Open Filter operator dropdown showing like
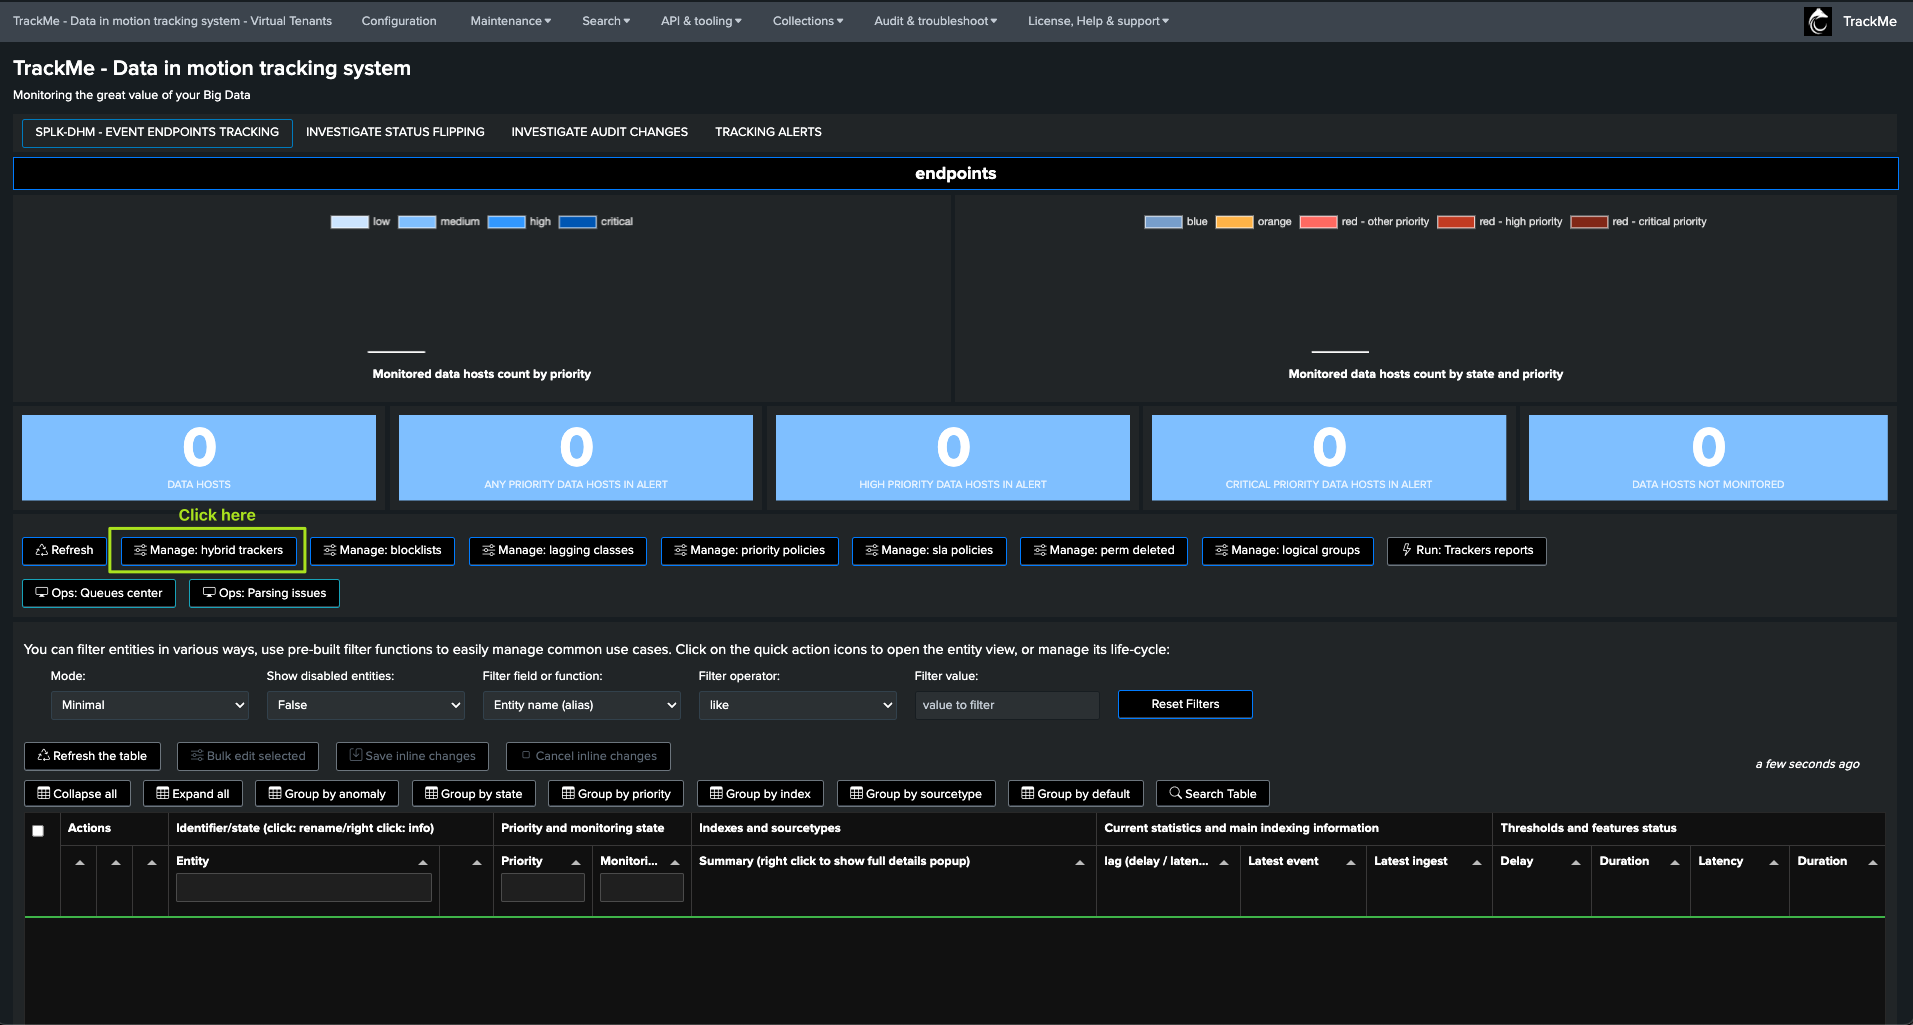The width and height of the screenshot is (1913, 1025). [x=798, y=705]
